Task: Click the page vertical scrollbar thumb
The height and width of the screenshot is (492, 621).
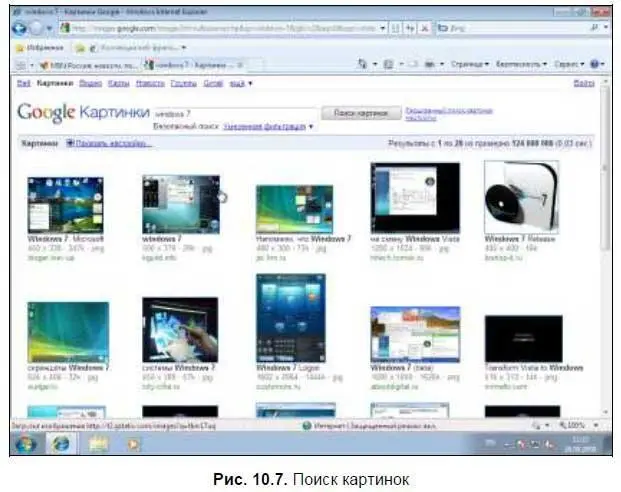Action: click(604, 168)
